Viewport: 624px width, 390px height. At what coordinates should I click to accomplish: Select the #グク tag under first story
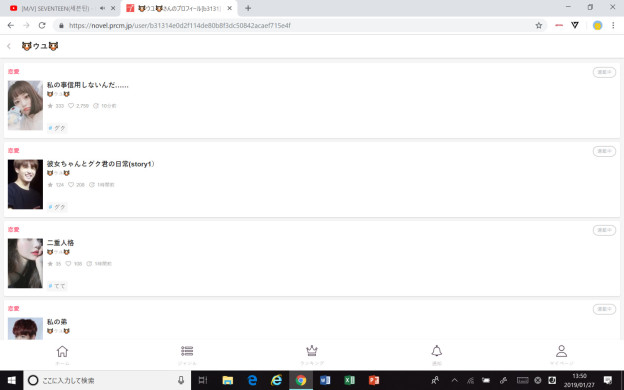click(x=57, y=128)
